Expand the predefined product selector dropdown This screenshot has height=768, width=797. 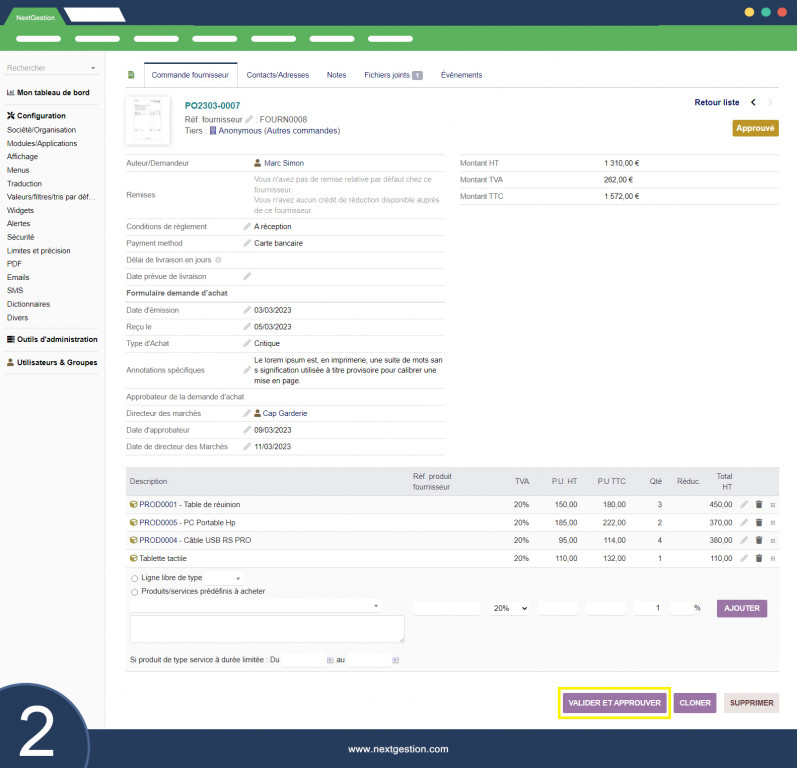[x=256, y=606]
